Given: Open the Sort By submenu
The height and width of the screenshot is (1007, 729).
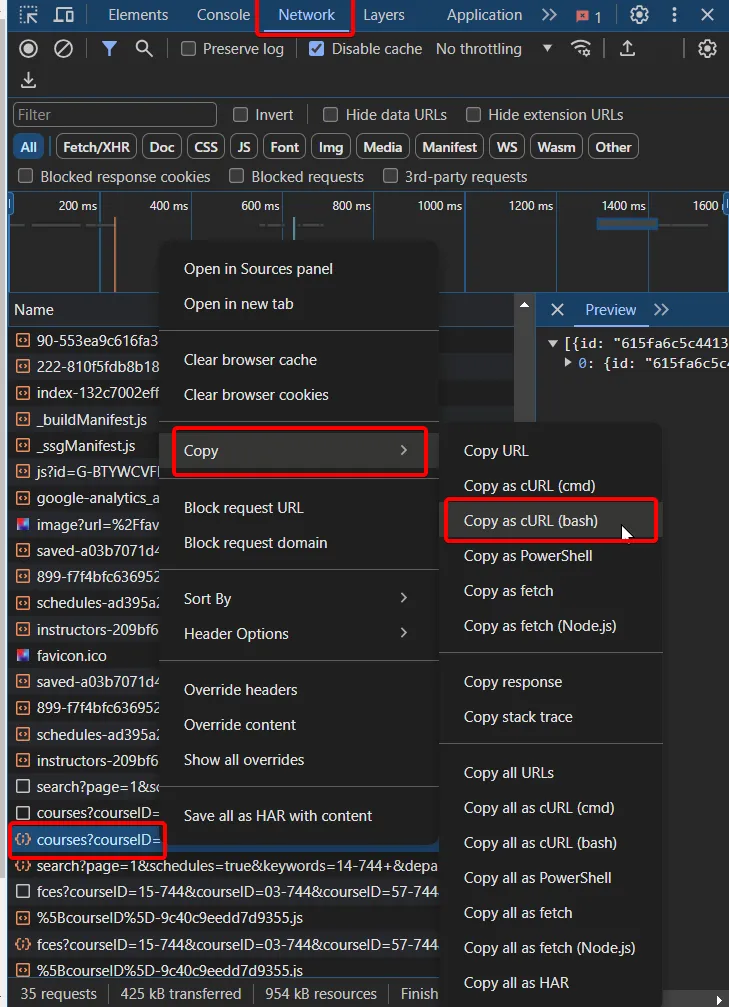Looking at the screenshot, I should [299, 599].
